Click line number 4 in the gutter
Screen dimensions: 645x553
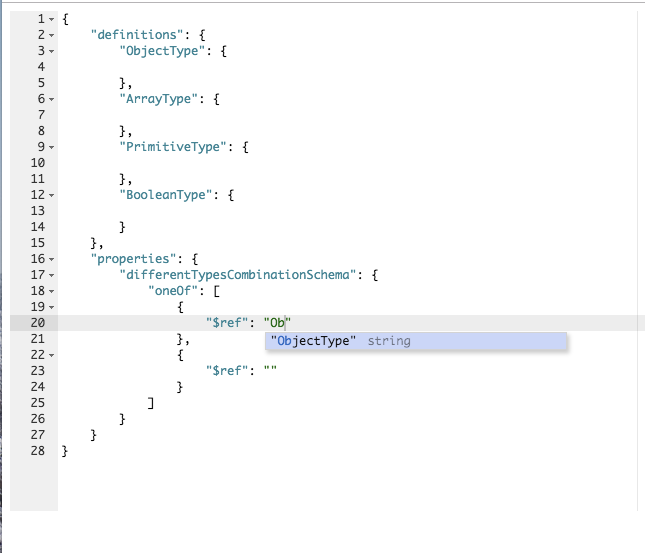tap(41, 67)
